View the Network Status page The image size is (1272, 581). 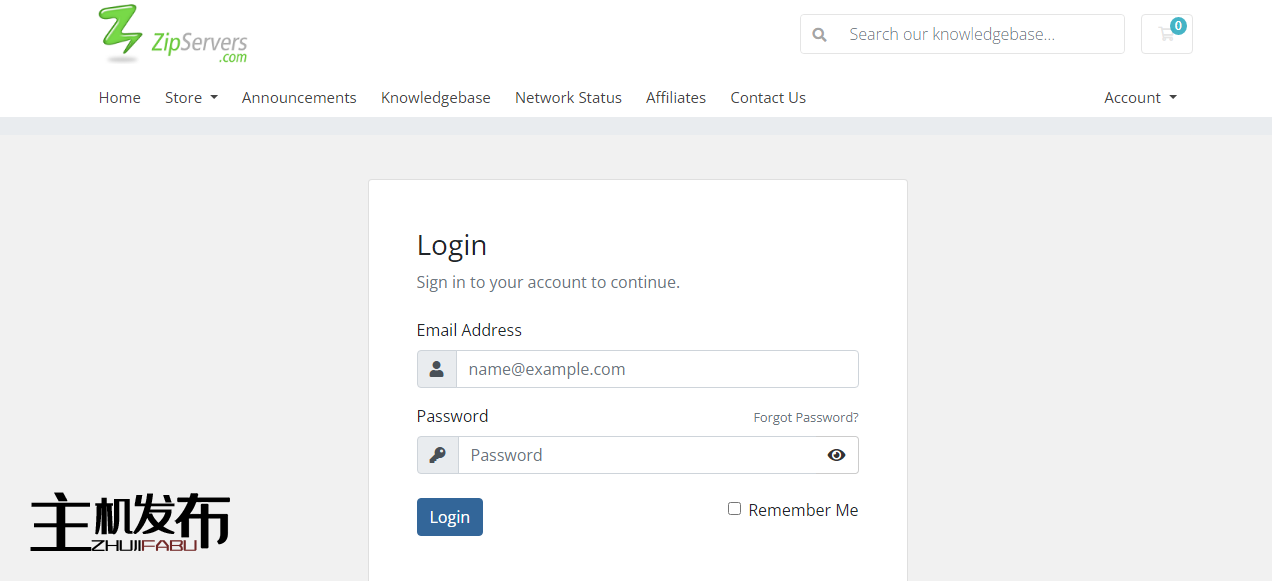[568, 97]
